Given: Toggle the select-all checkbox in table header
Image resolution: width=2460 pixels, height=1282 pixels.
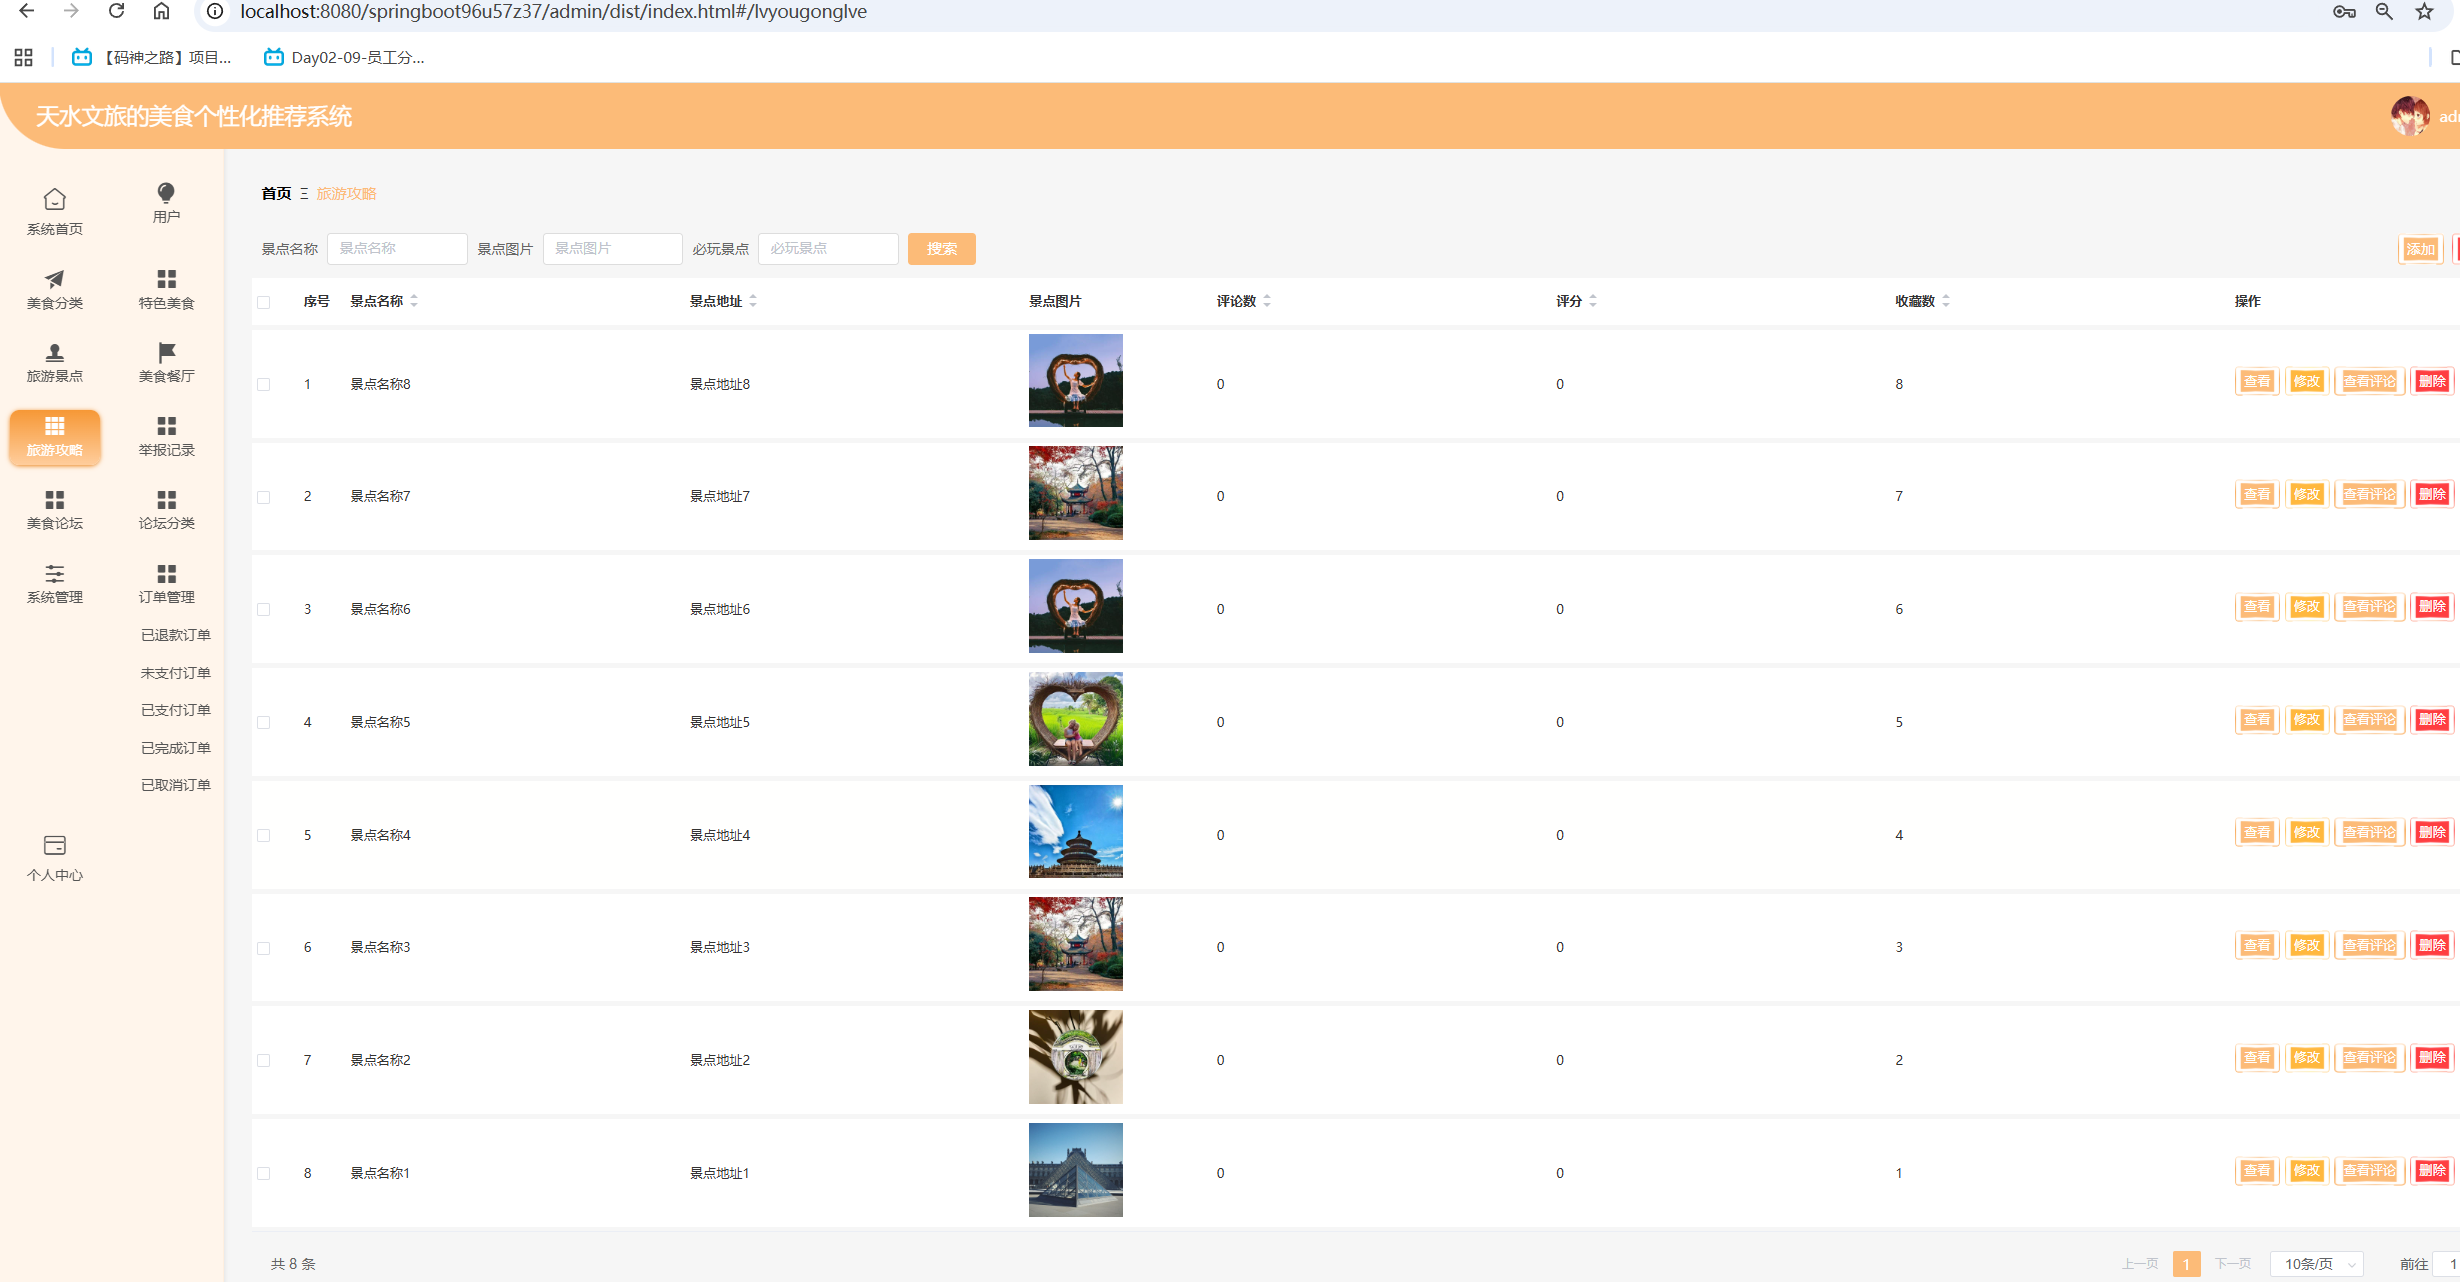Looking at the screenshot, I should click(x=264, y=302).
